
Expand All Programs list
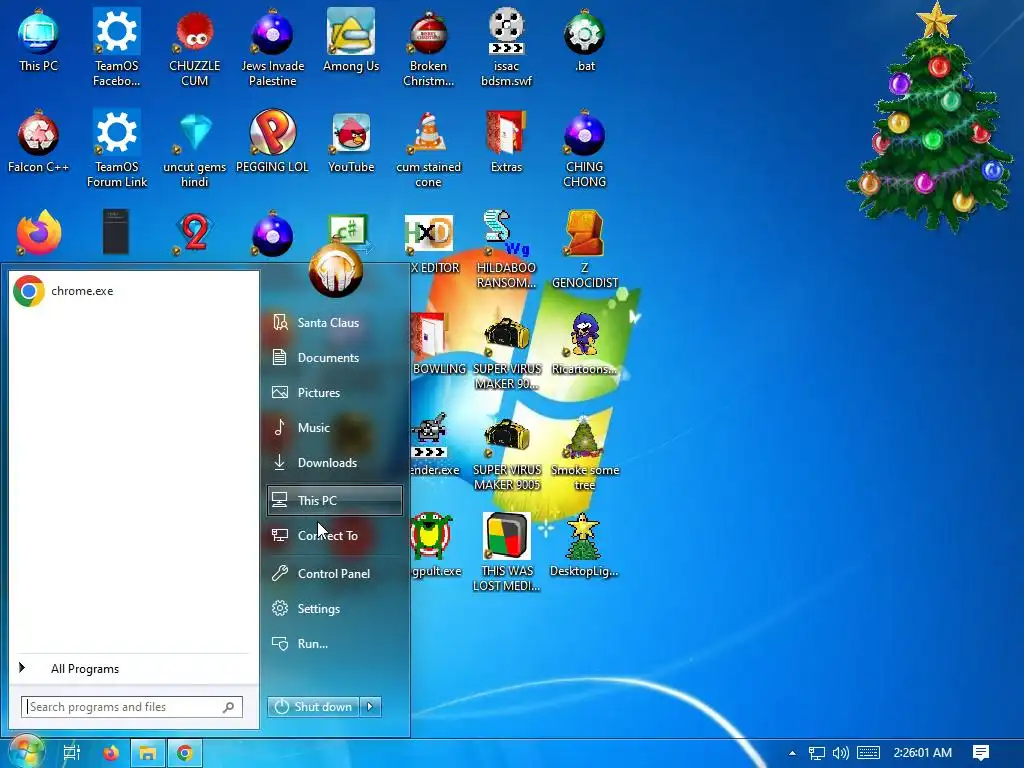click(134, 669)
